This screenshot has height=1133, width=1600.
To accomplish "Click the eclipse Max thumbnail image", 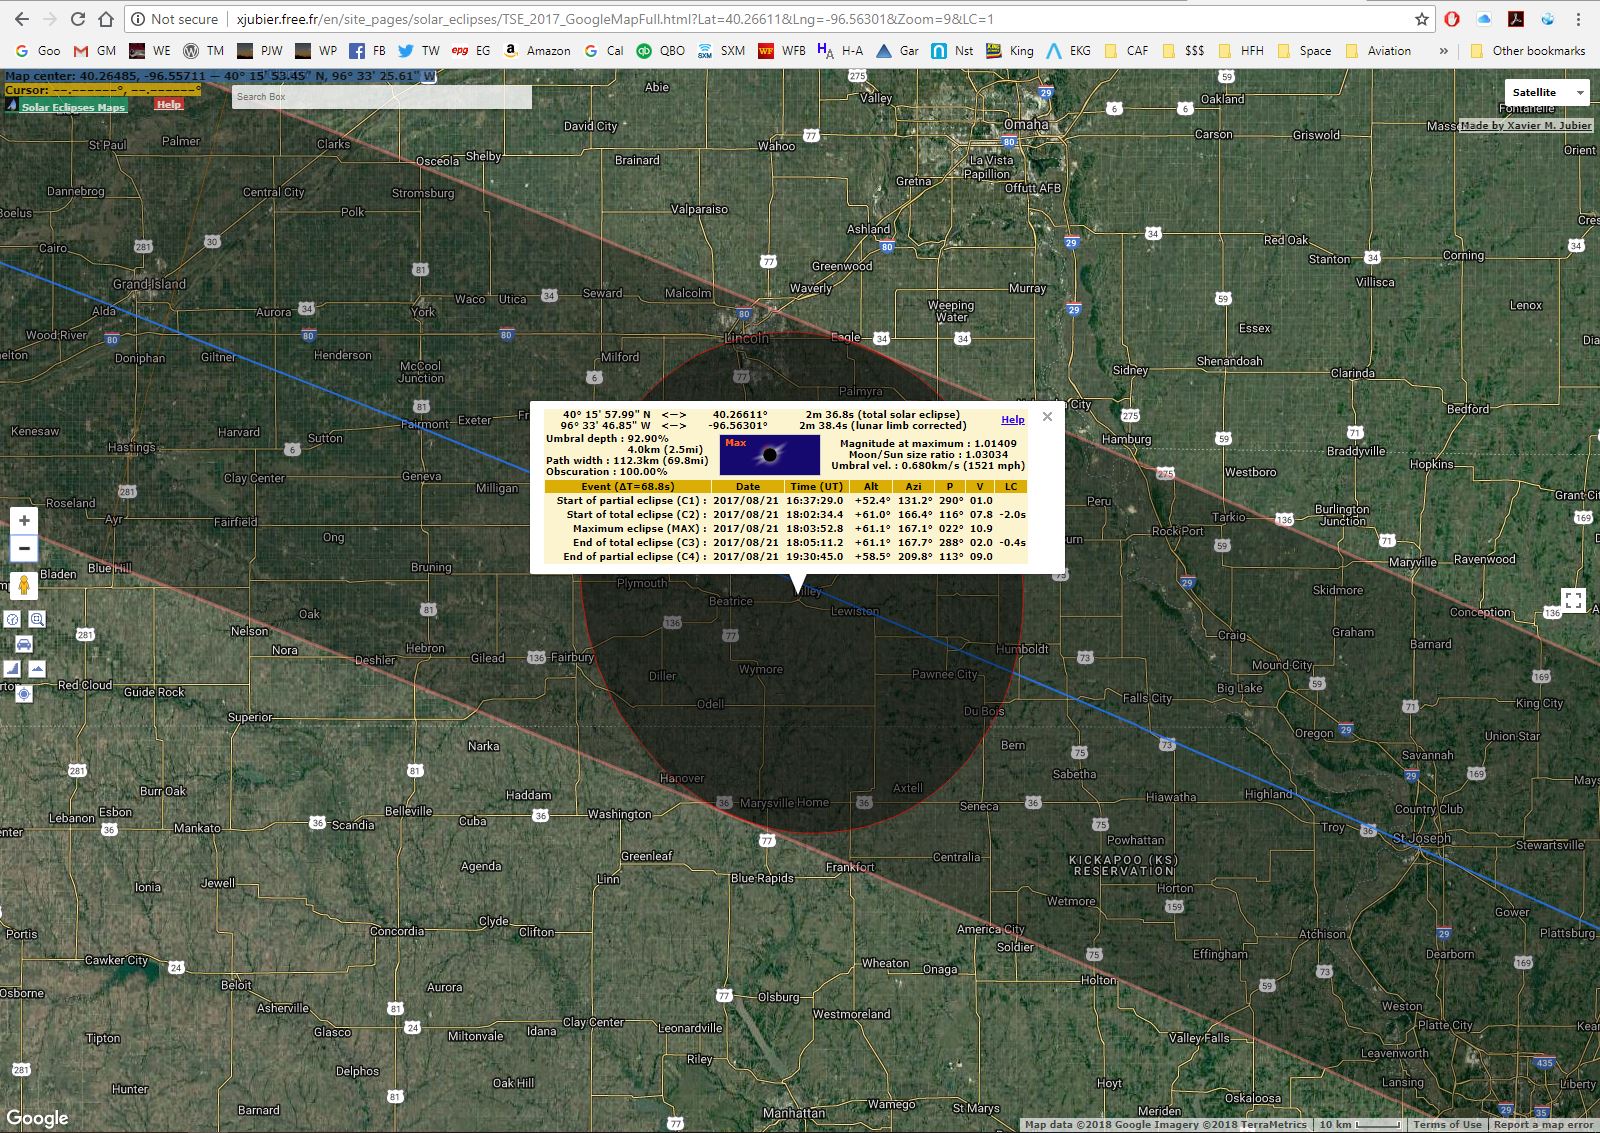I will pos(769,455).
